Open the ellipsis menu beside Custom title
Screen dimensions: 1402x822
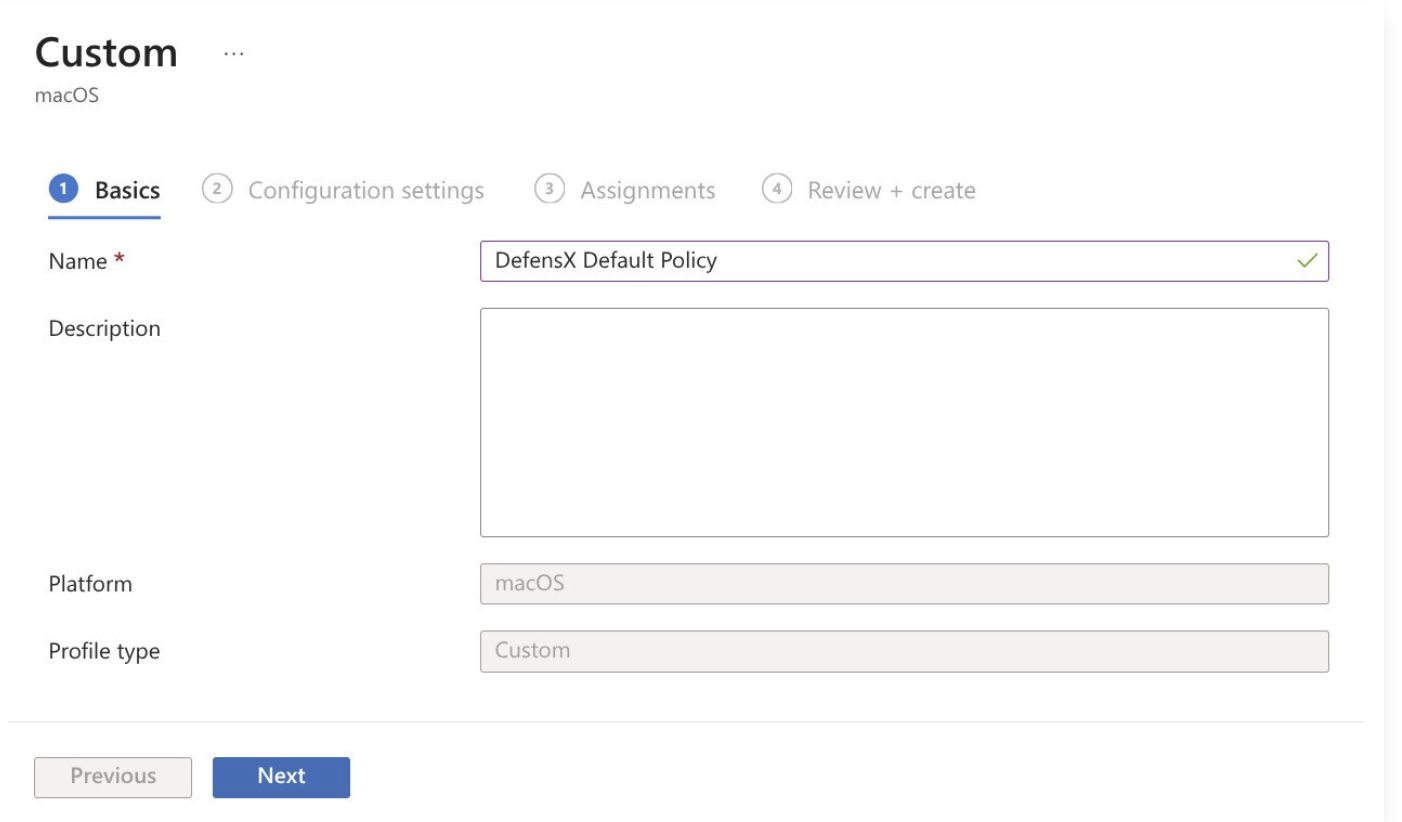pyautogui.click(x=233, y=54)
